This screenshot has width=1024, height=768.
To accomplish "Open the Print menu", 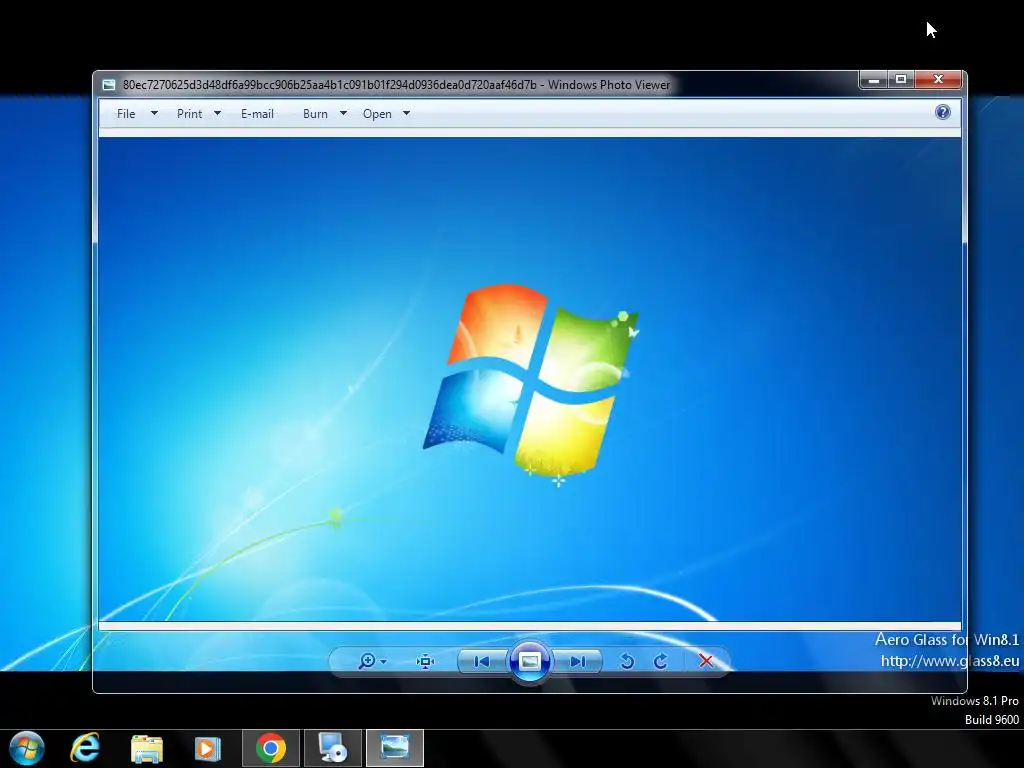I will (189, 114).
